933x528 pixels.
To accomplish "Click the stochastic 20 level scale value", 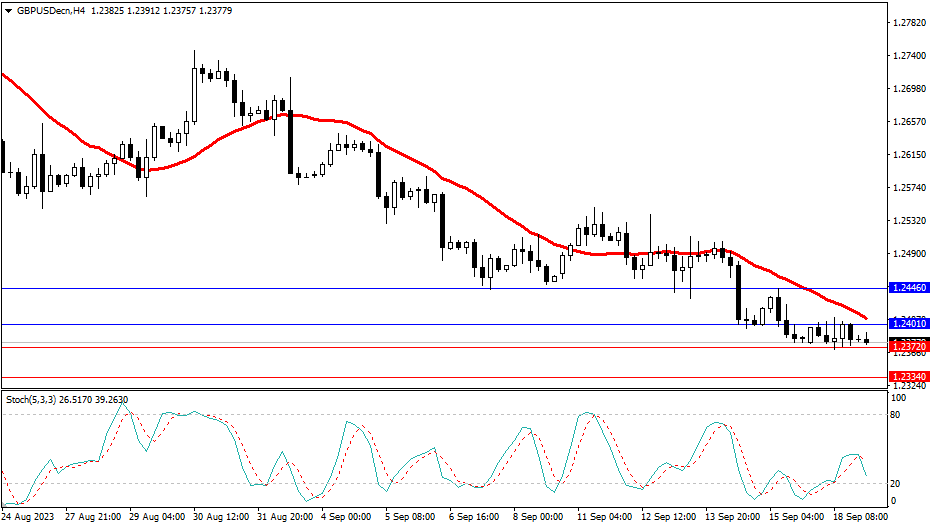I will click(896, 483).
